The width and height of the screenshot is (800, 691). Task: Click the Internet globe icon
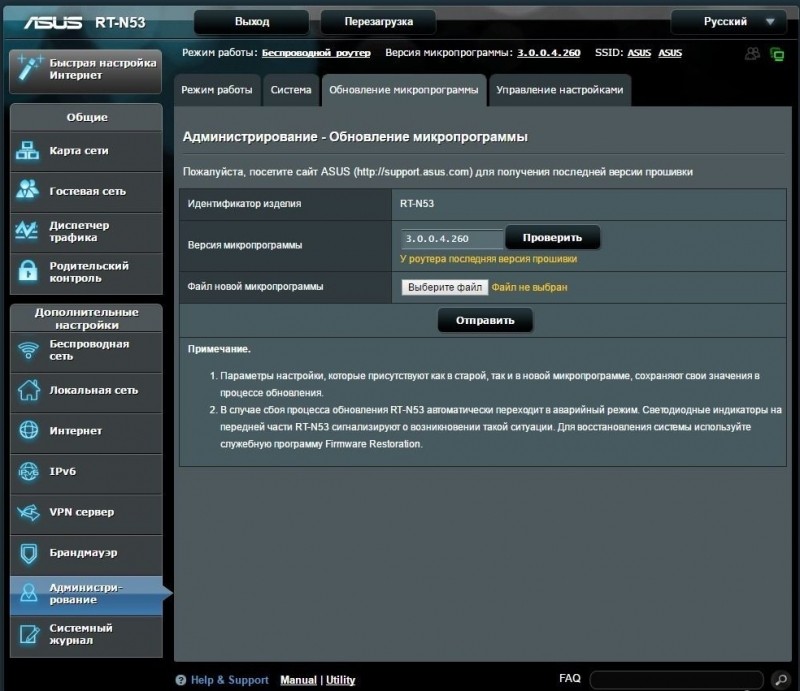click(29, 430)
